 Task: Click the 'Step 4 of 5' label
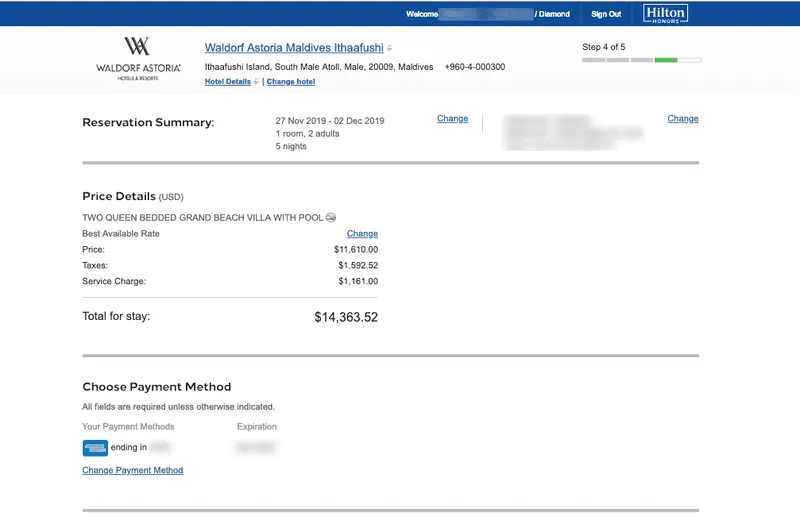[x=604, y=47]
